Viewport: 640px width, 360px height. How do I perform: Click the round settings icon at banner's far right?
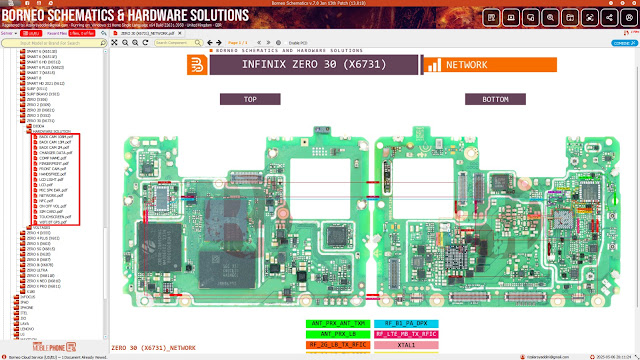pyautogui.click(x=629, y=18)
